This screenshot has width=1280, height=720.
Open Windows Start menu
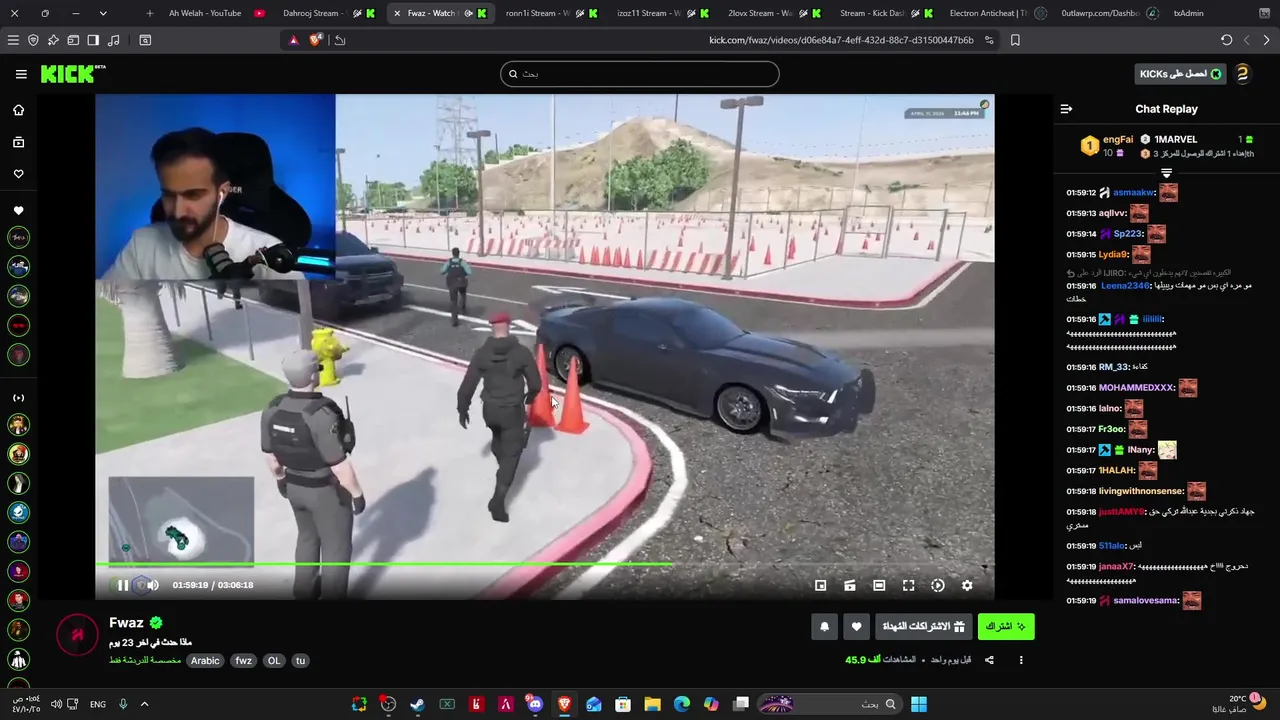point(919,704)
